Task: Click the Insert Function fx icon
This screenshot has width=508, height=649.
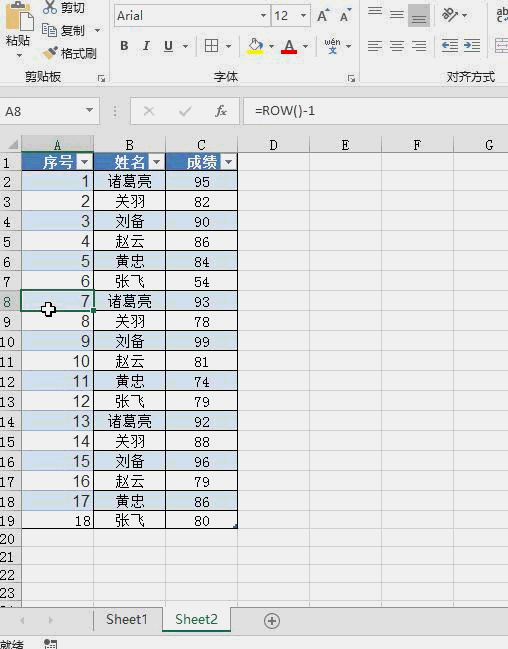Action: tap(221, 111)
